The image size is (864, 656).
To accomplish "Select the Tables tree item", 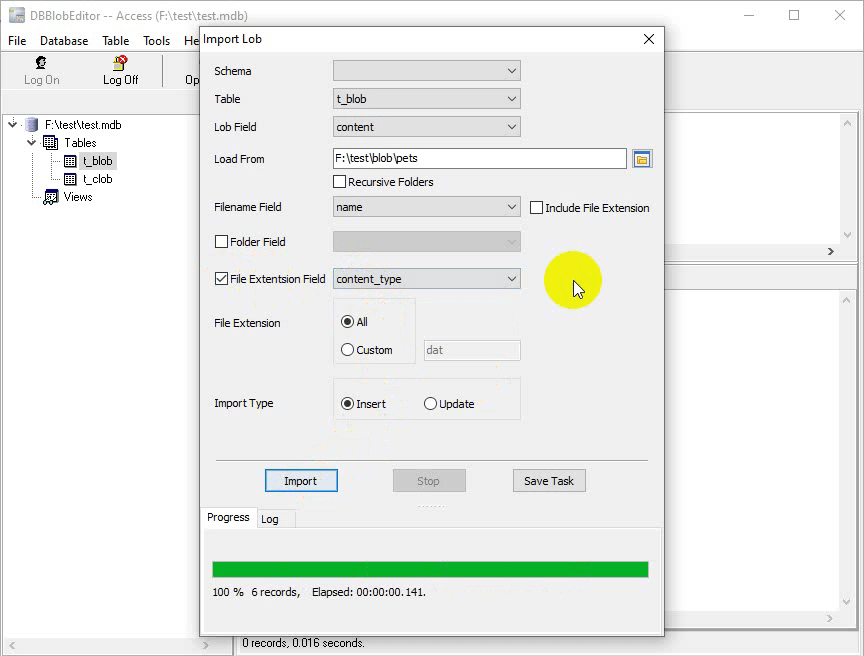I will pyautogui.click(x=80, y=143).
